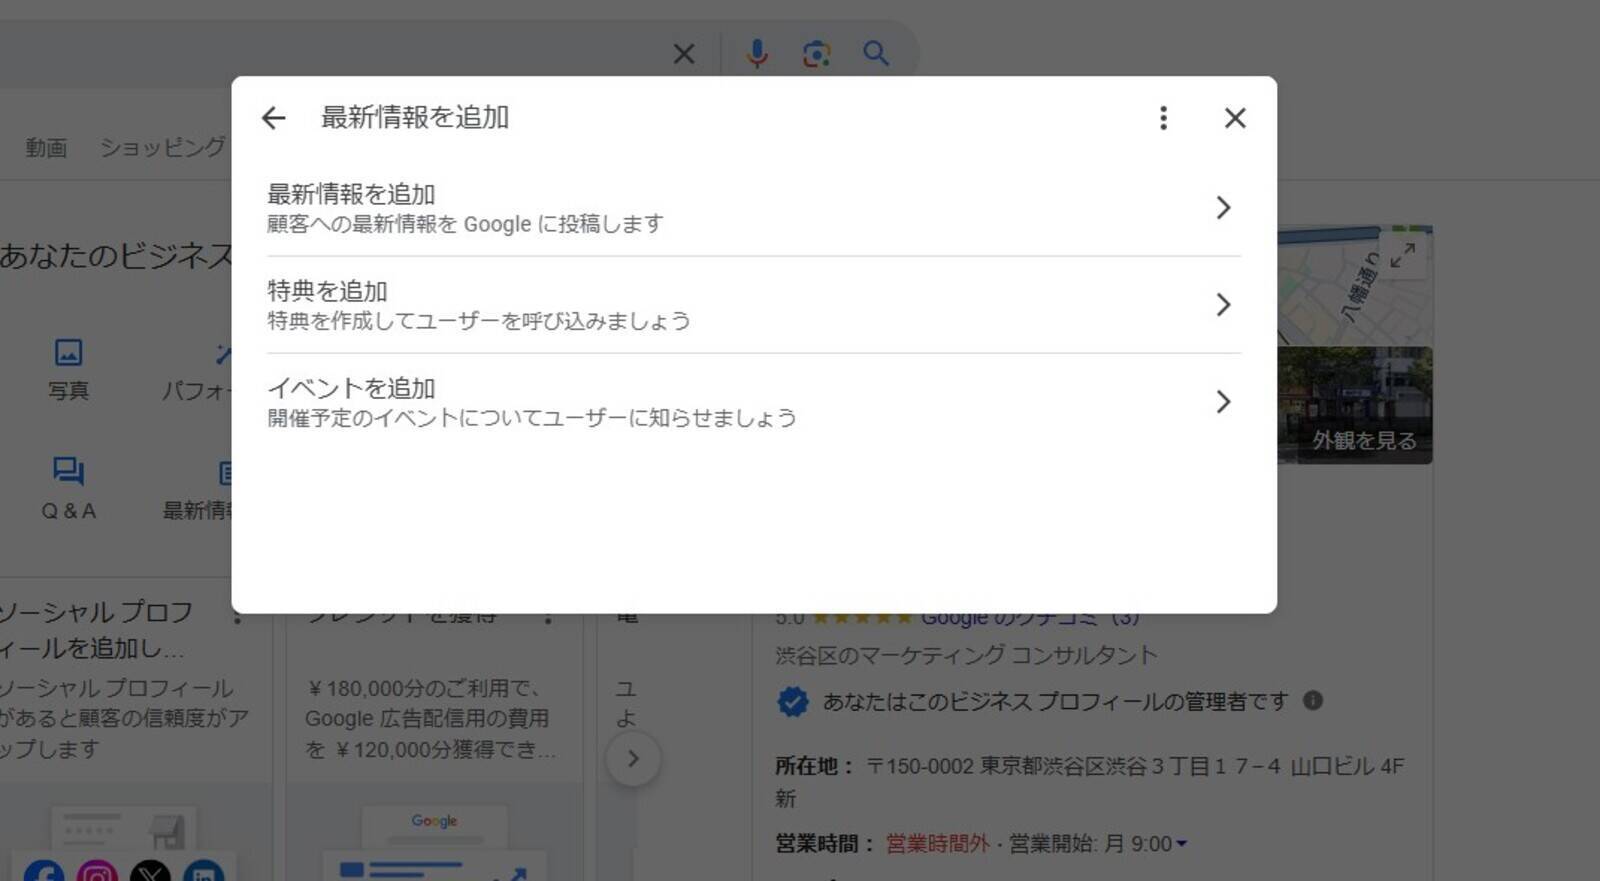Clear the search box with X icon
Image resolution: width=1600 pixels, height=881 pixels.
point(684,53)
